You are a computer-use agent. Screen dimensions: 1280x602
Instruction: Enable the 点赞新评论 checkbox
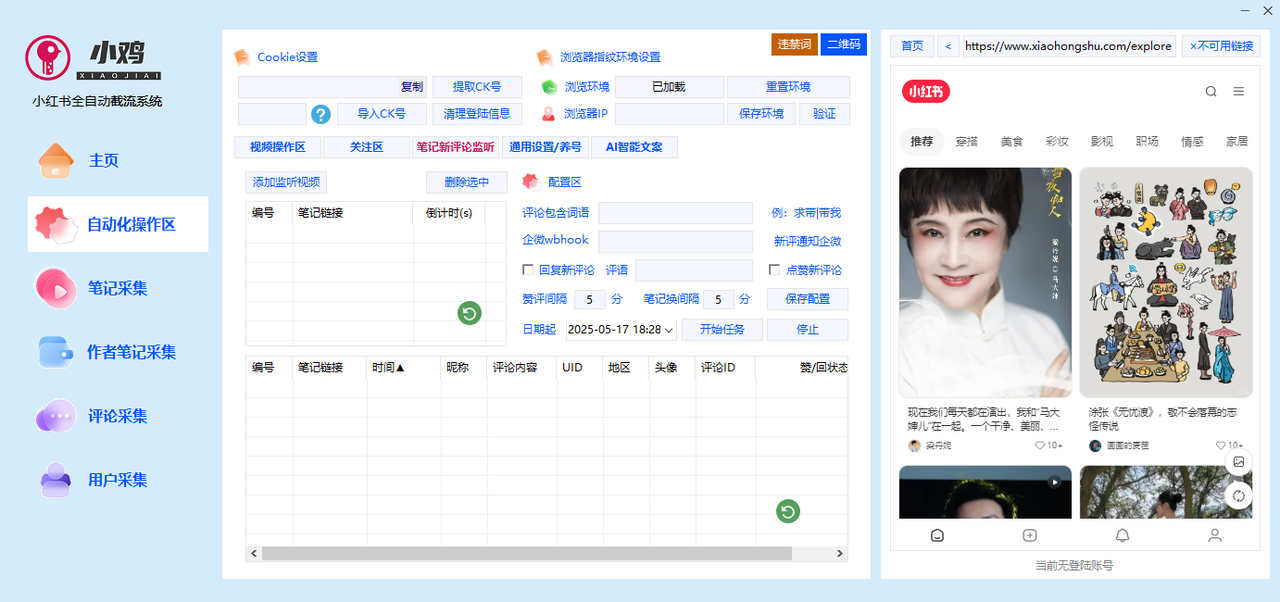click(774, 270)
